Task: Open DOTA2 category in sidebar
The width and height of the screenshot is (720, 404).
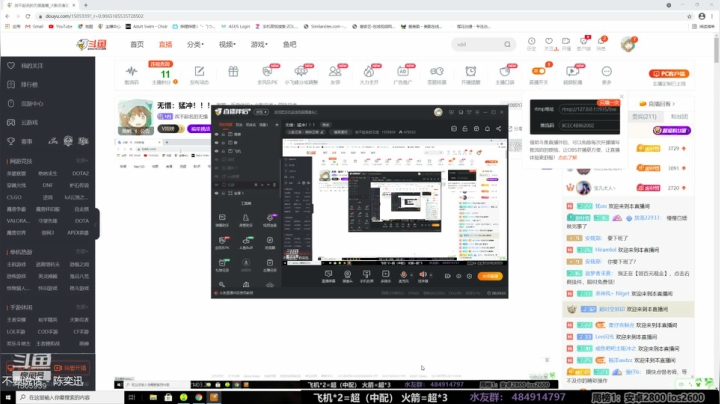Action: (x=80, y=174)
